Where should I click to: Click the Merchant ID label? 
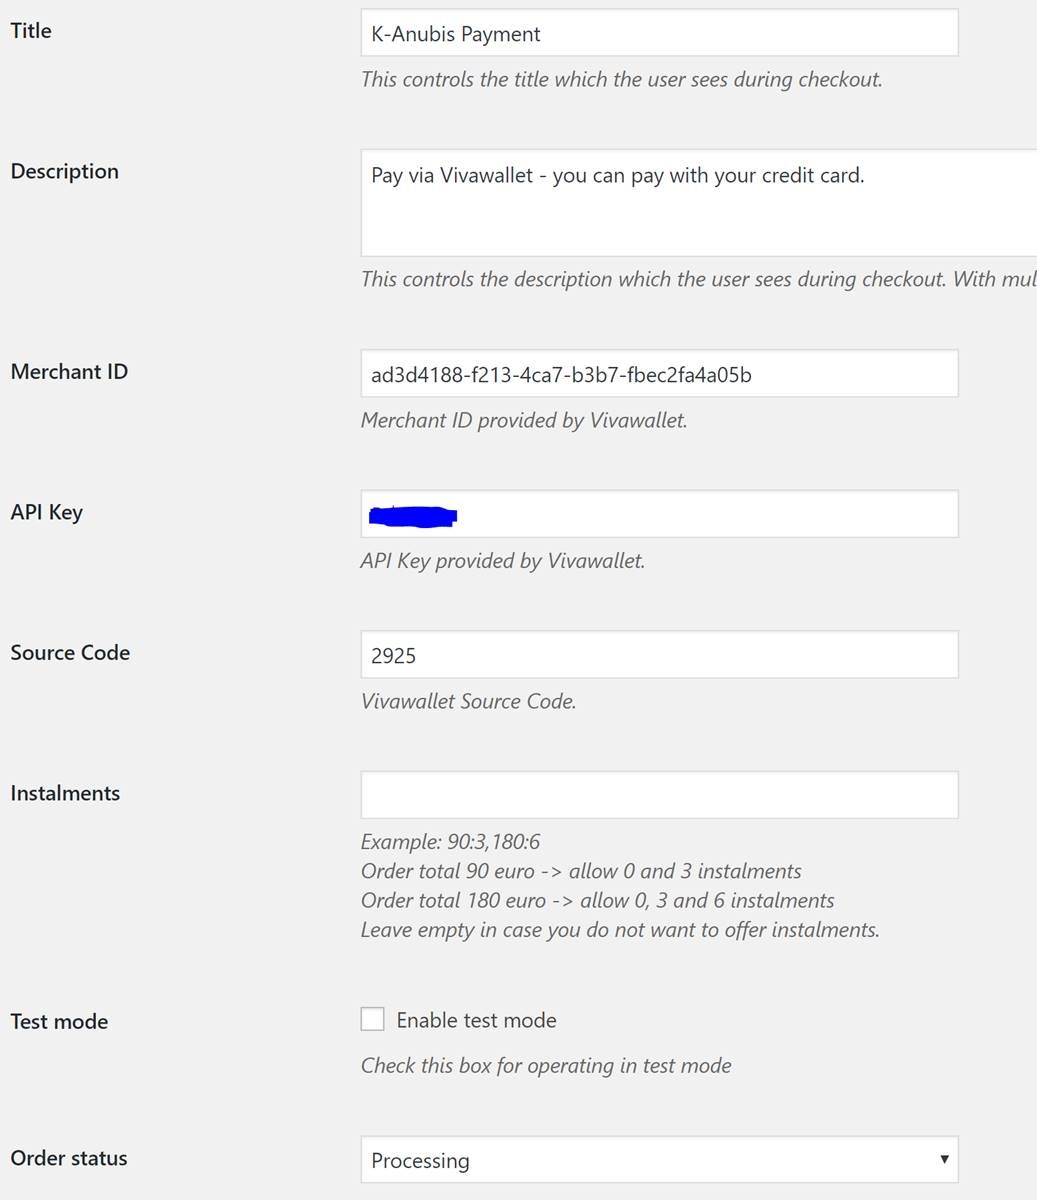click(69, 371)
